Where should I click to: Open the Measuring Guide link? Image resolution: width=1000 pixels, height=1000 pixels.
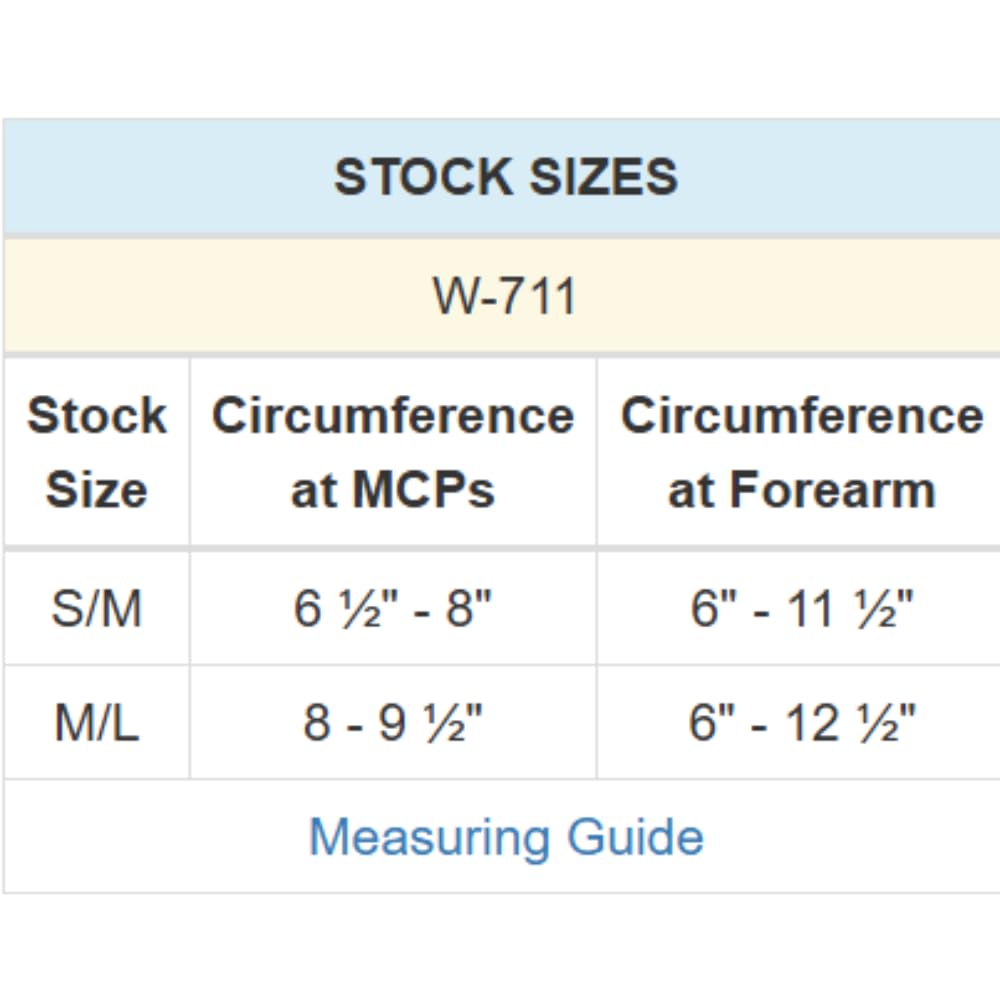506,837
